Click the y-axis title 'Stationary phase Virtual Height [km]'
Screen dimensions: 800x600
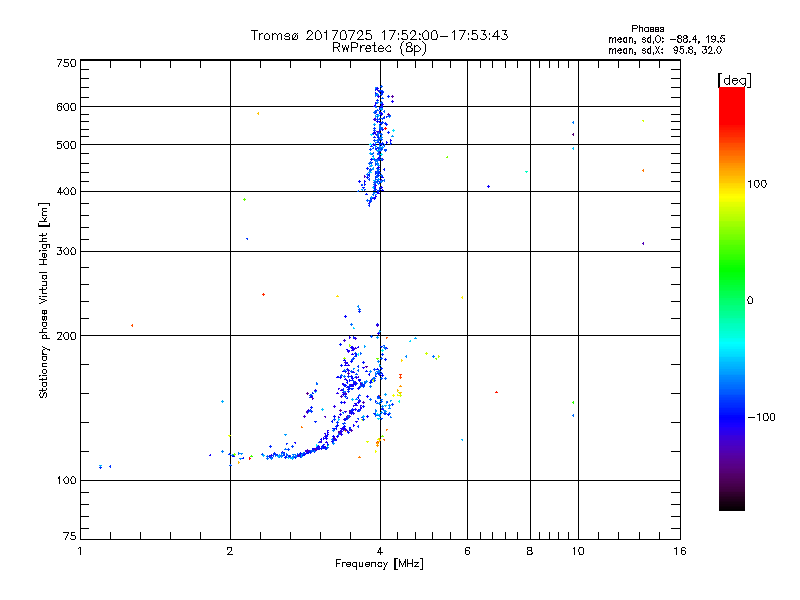point(43,300)
